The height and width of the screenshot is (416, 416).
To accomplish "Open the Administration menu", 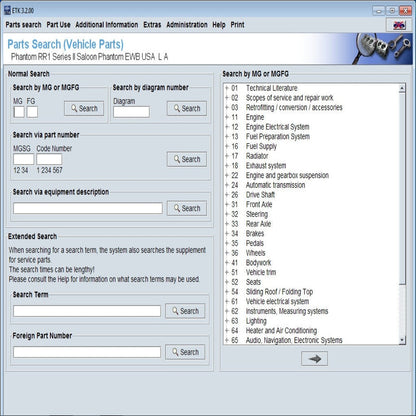I will pos(187,25).
